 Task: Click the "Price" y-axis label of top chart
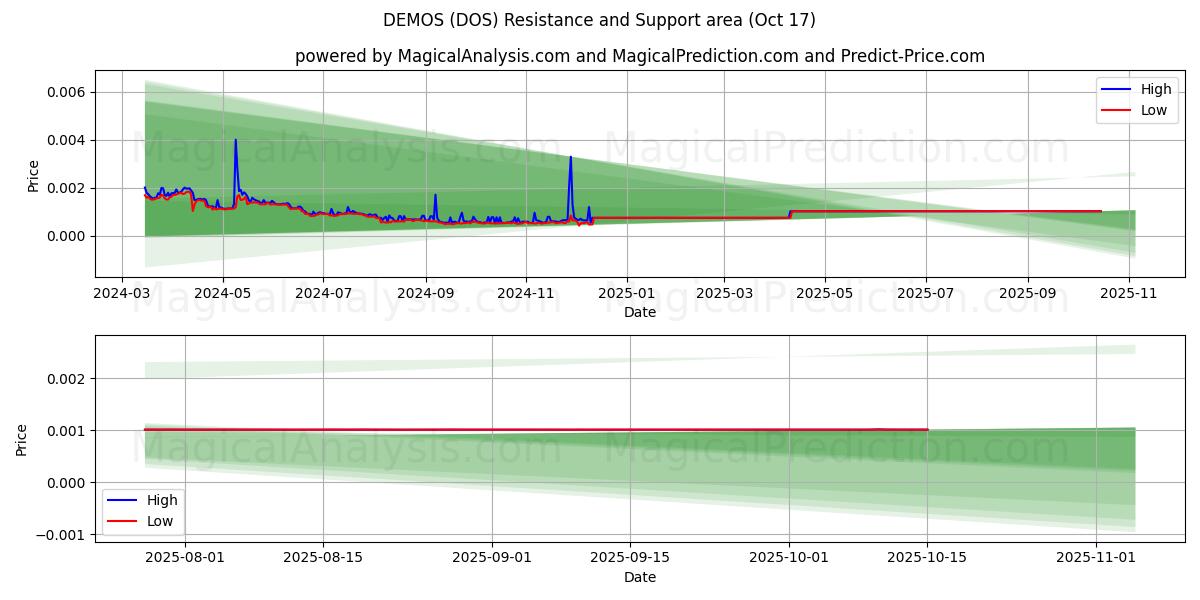coord(33,175)
